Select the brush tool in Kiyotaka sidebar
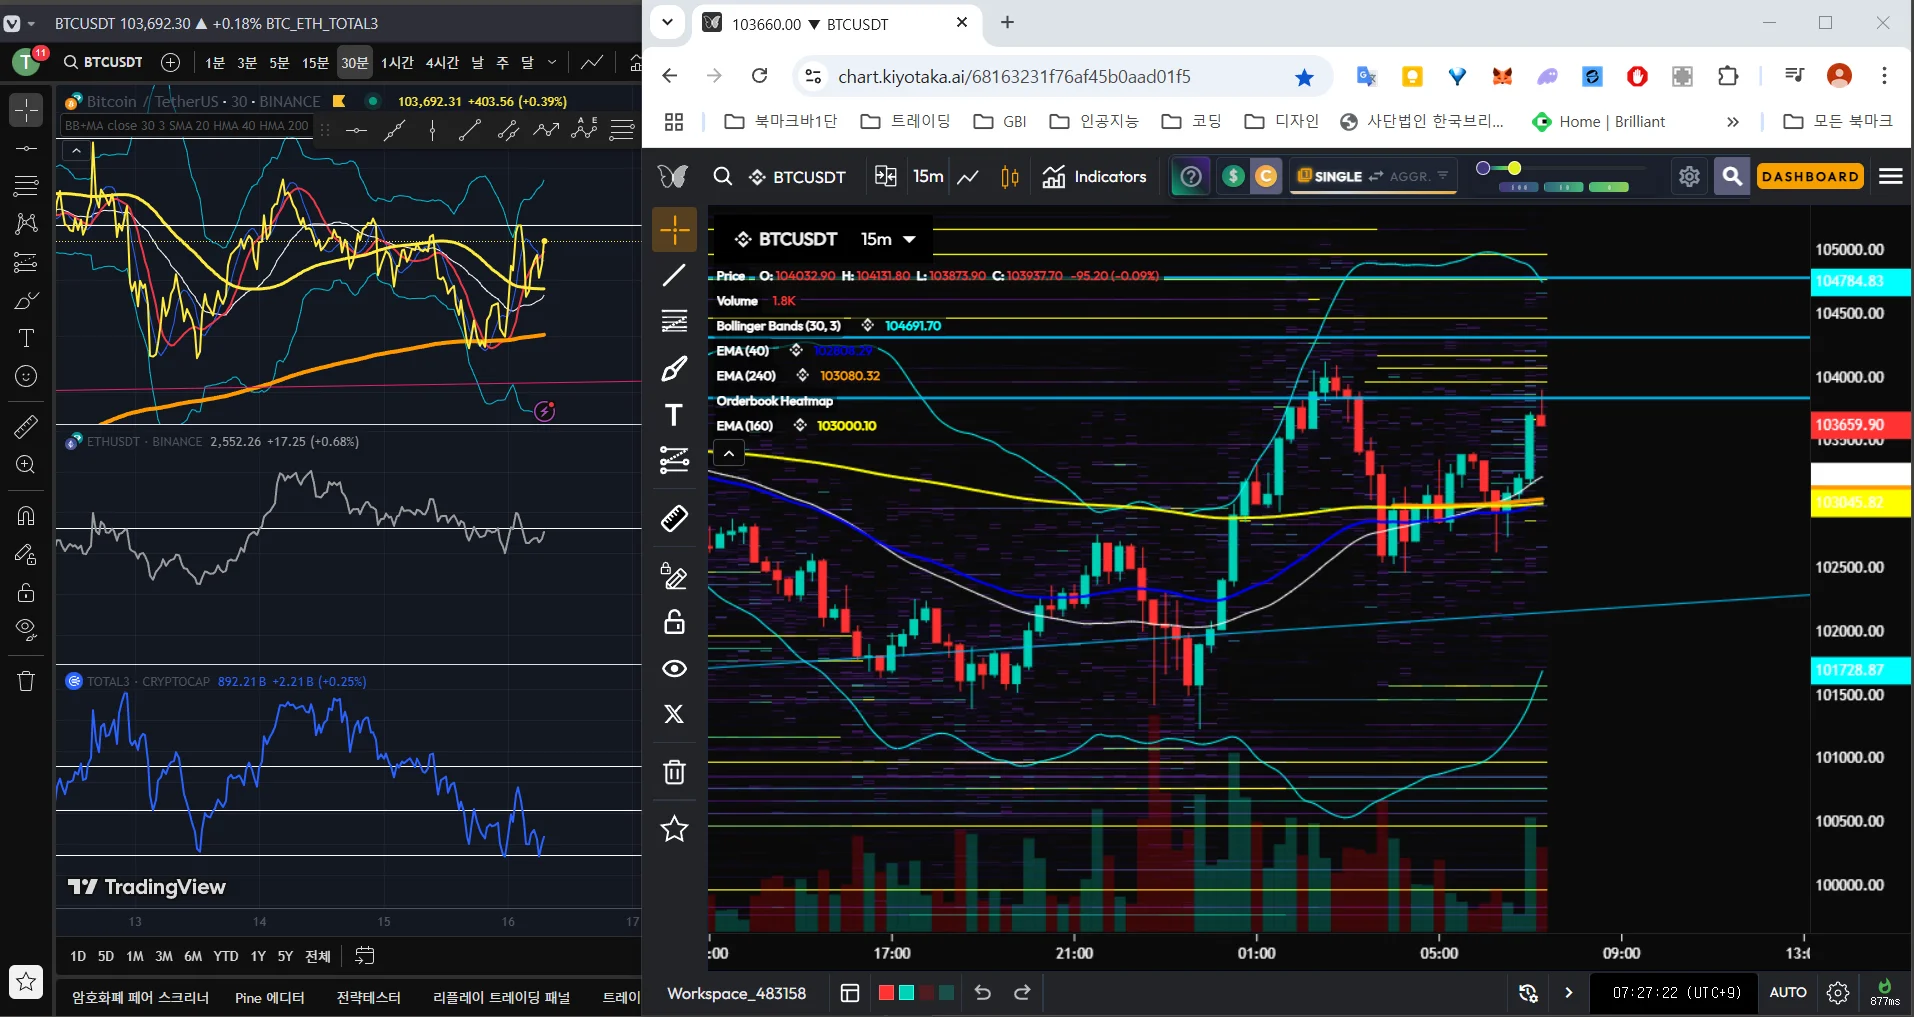The height and width of the screenshot is (1017, 1914). coord(674,369)
